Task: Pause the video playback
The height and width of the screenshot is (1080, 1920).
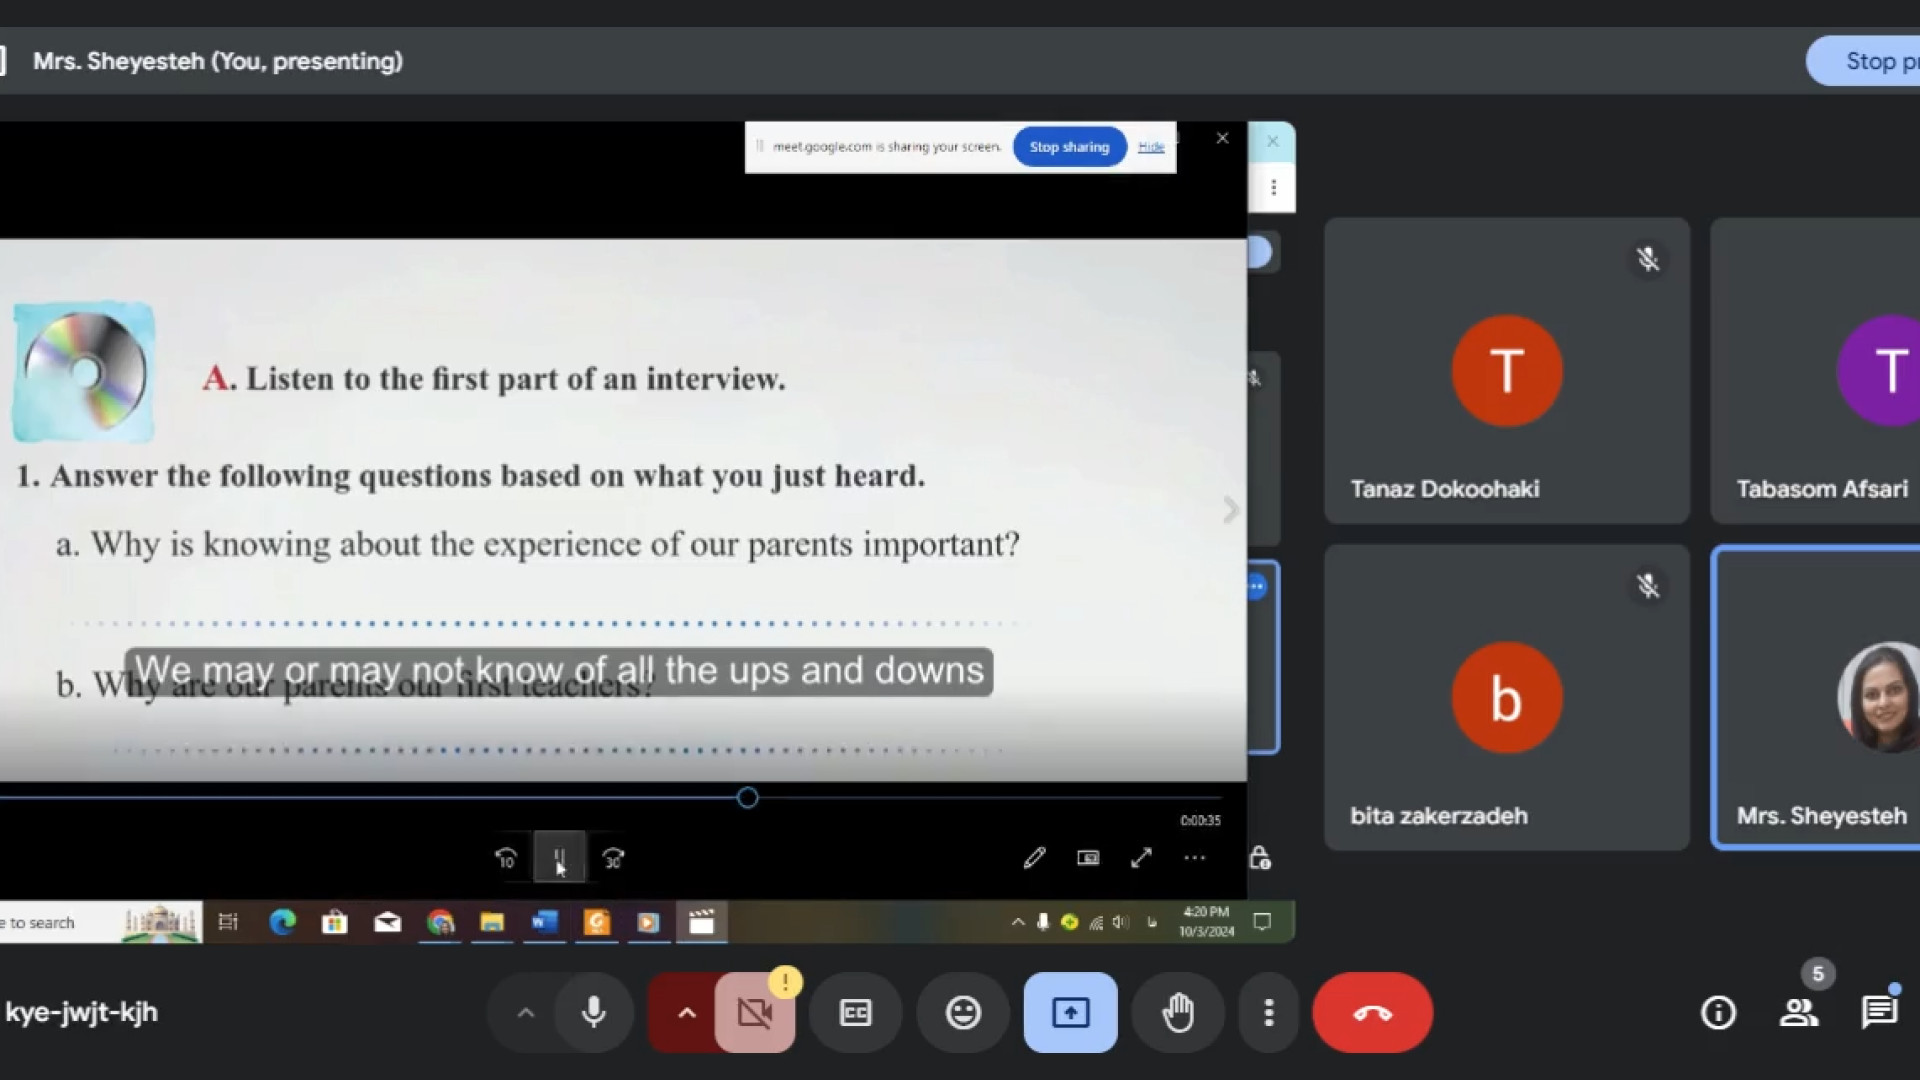Action: tap(559, 858)
